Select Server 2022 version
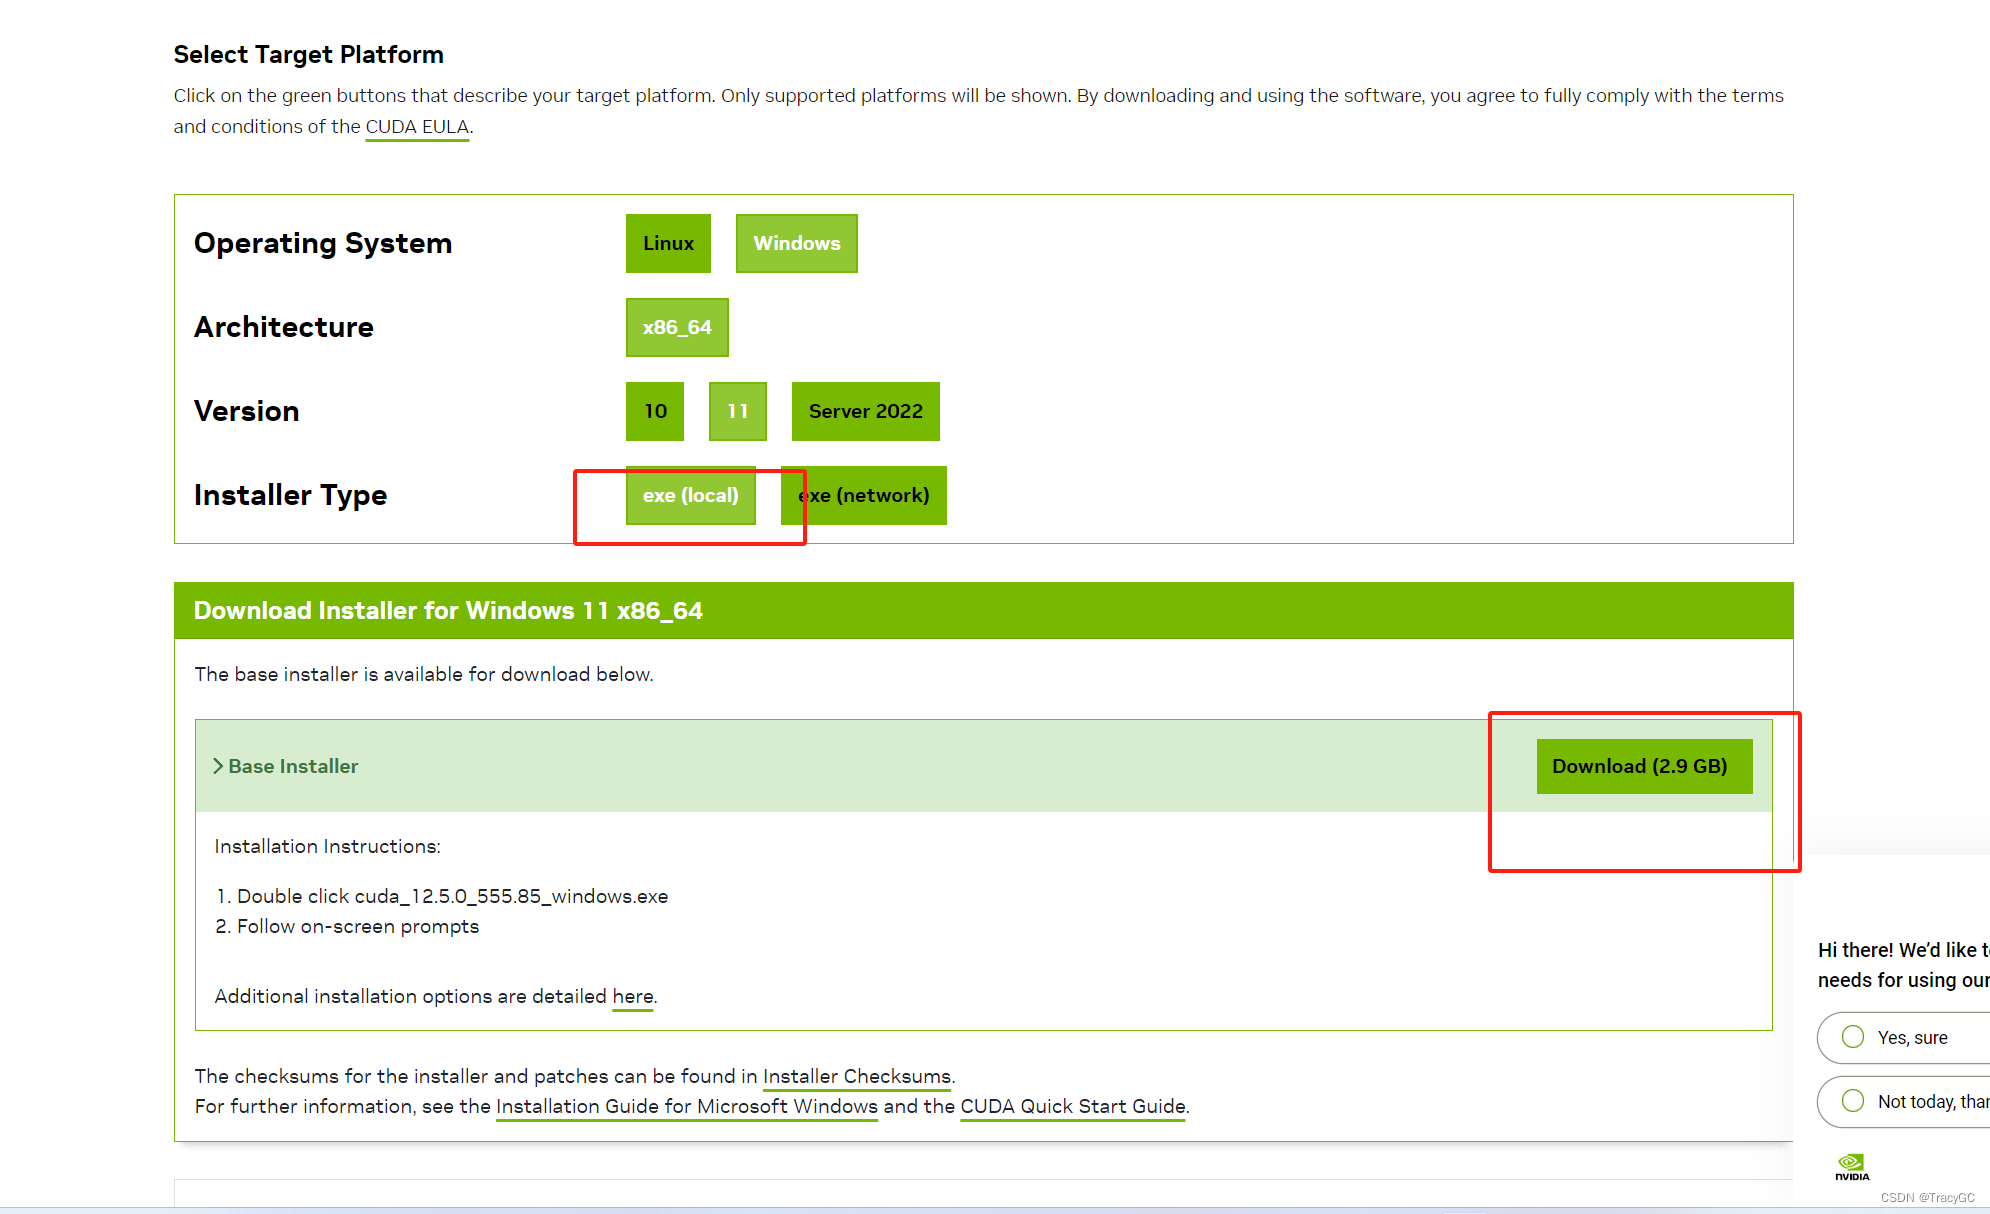 tap(865, 411)
